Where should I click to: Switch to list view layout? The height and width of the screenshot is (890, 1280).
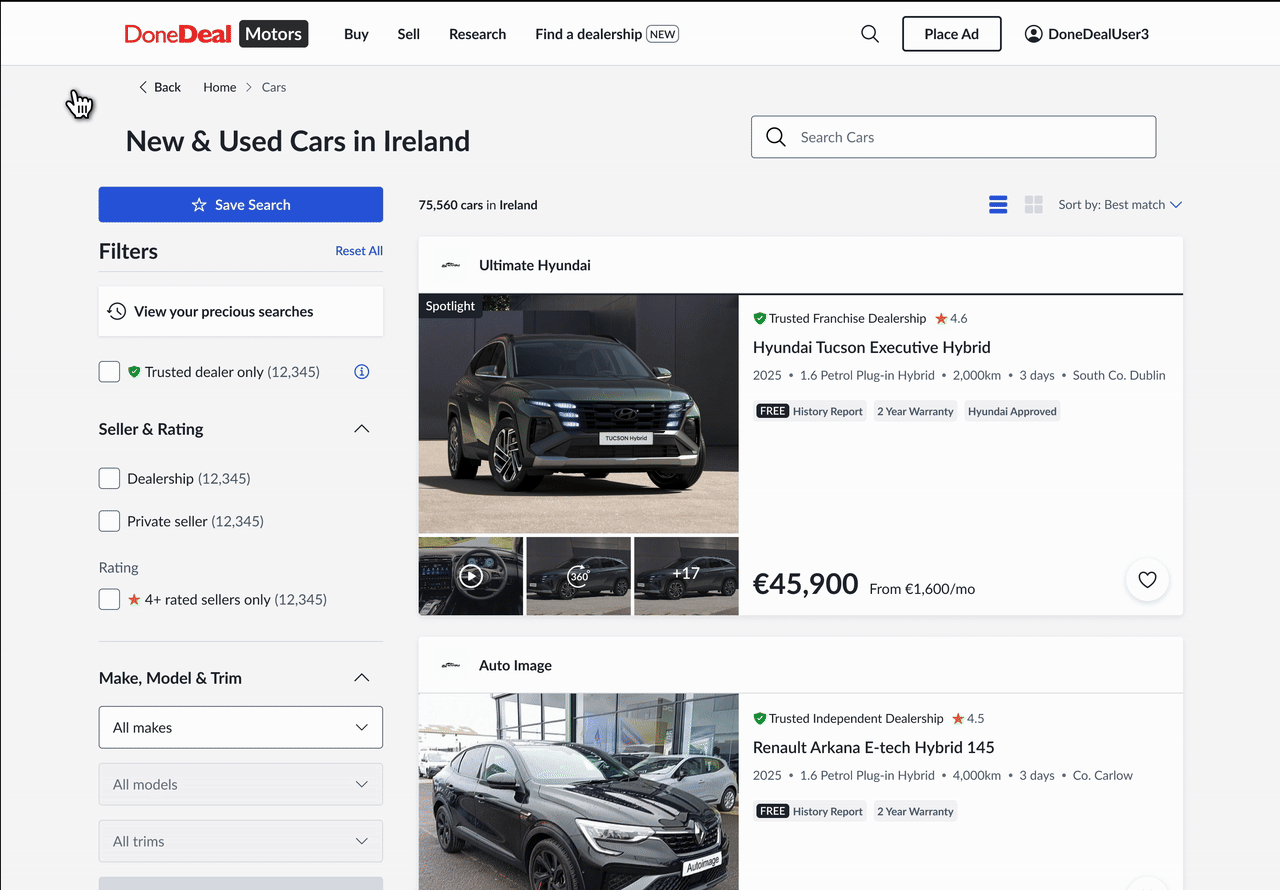pos(998,205)
